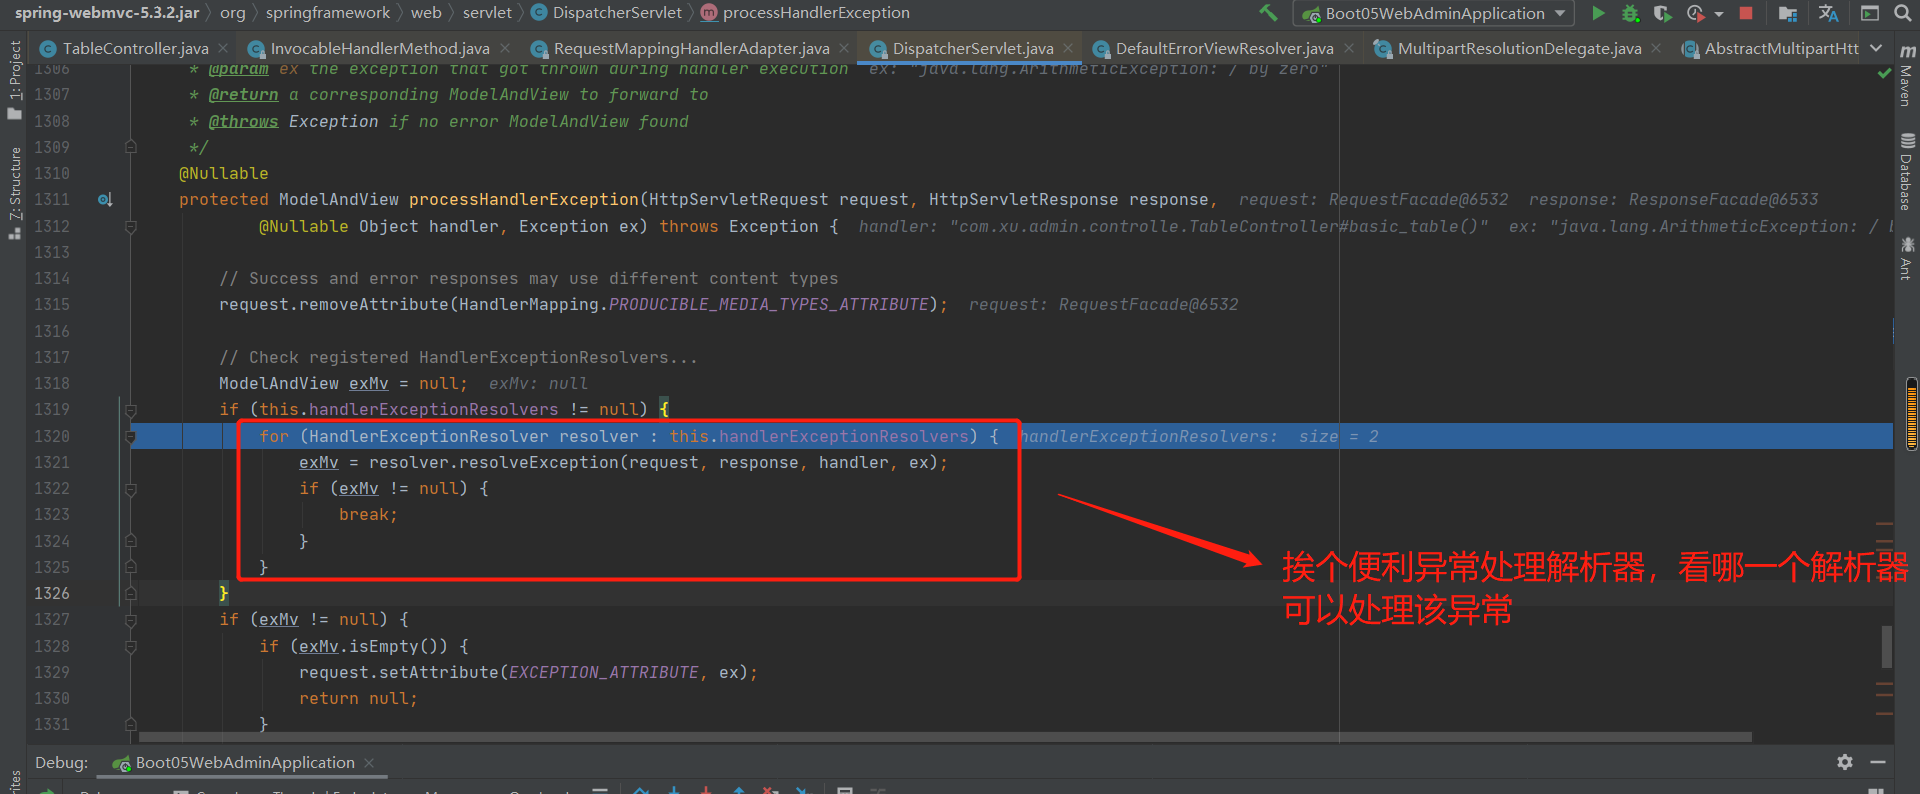Click the red Stop button
This screenshot has height=794, width=1920.
click(x=1746, y=13)
